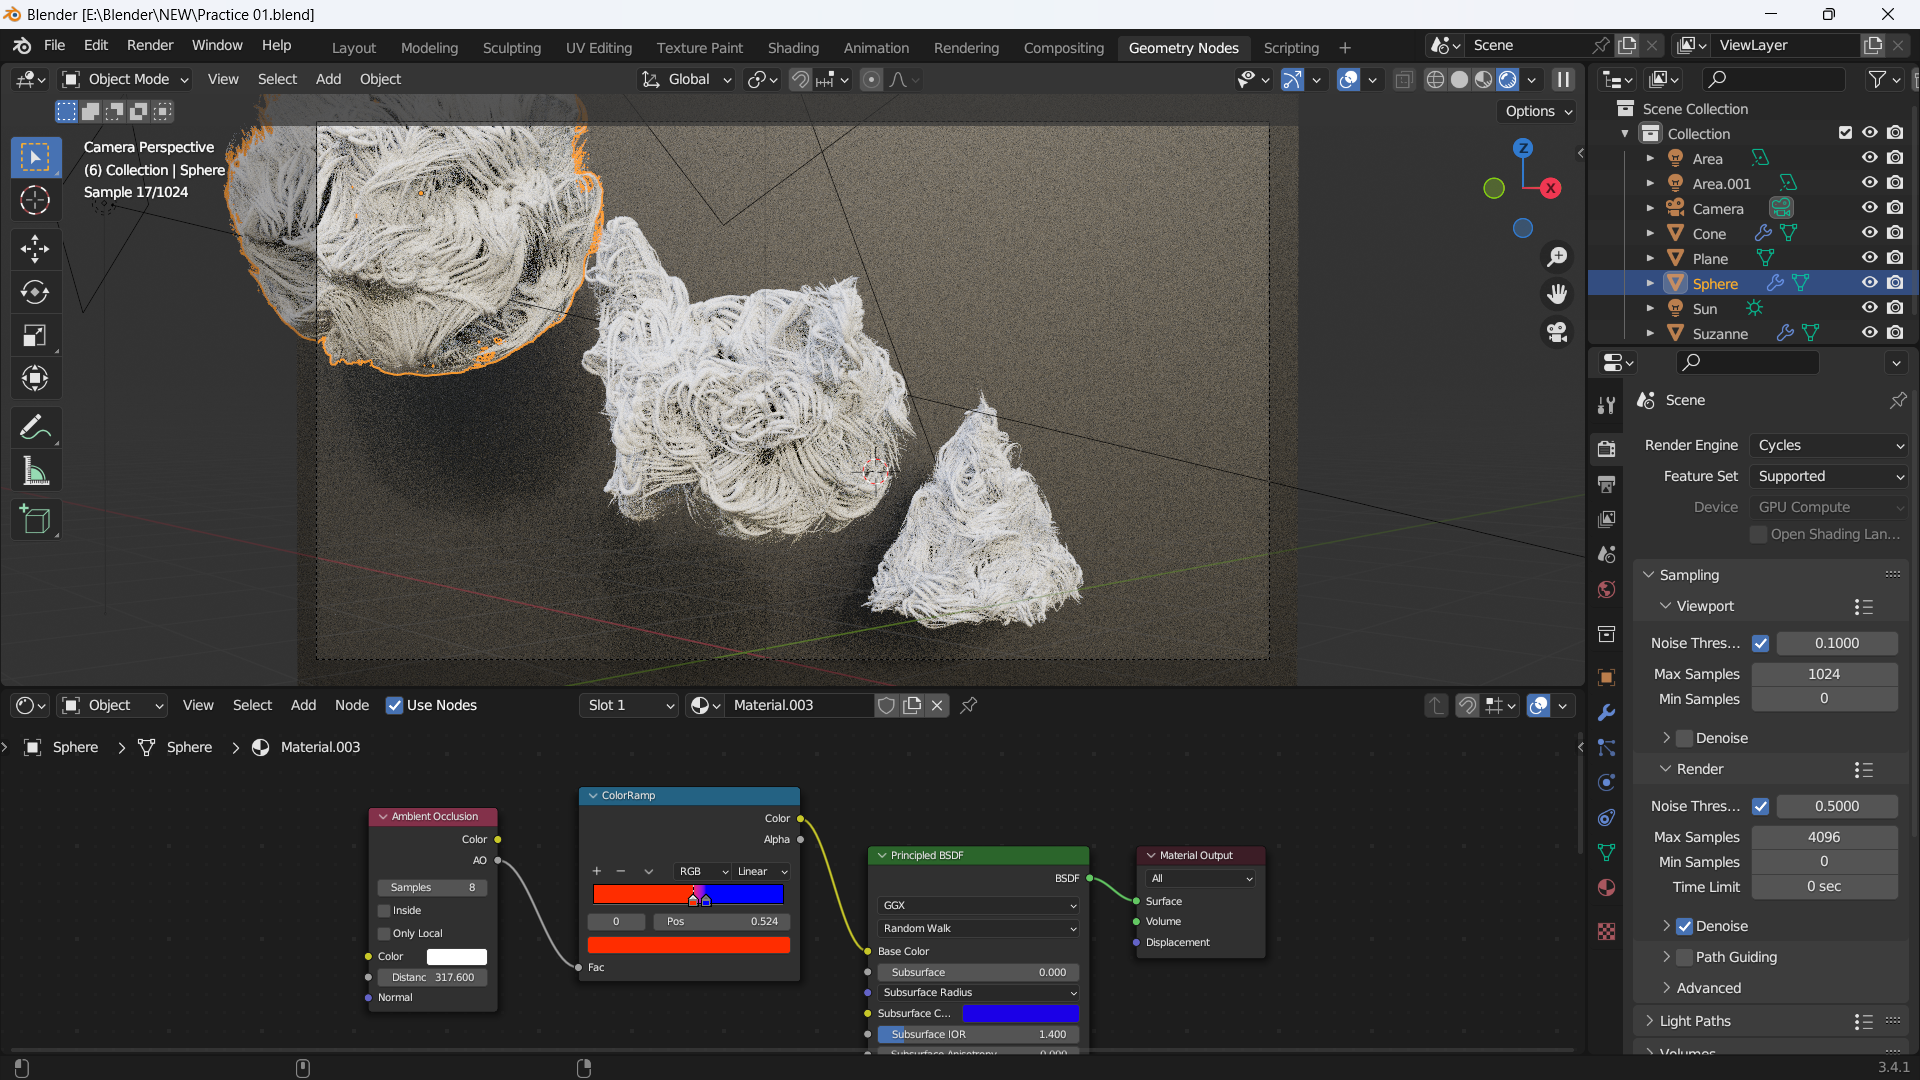
Task: Select the Rotate tool icon
Action: tap(34, 291)
